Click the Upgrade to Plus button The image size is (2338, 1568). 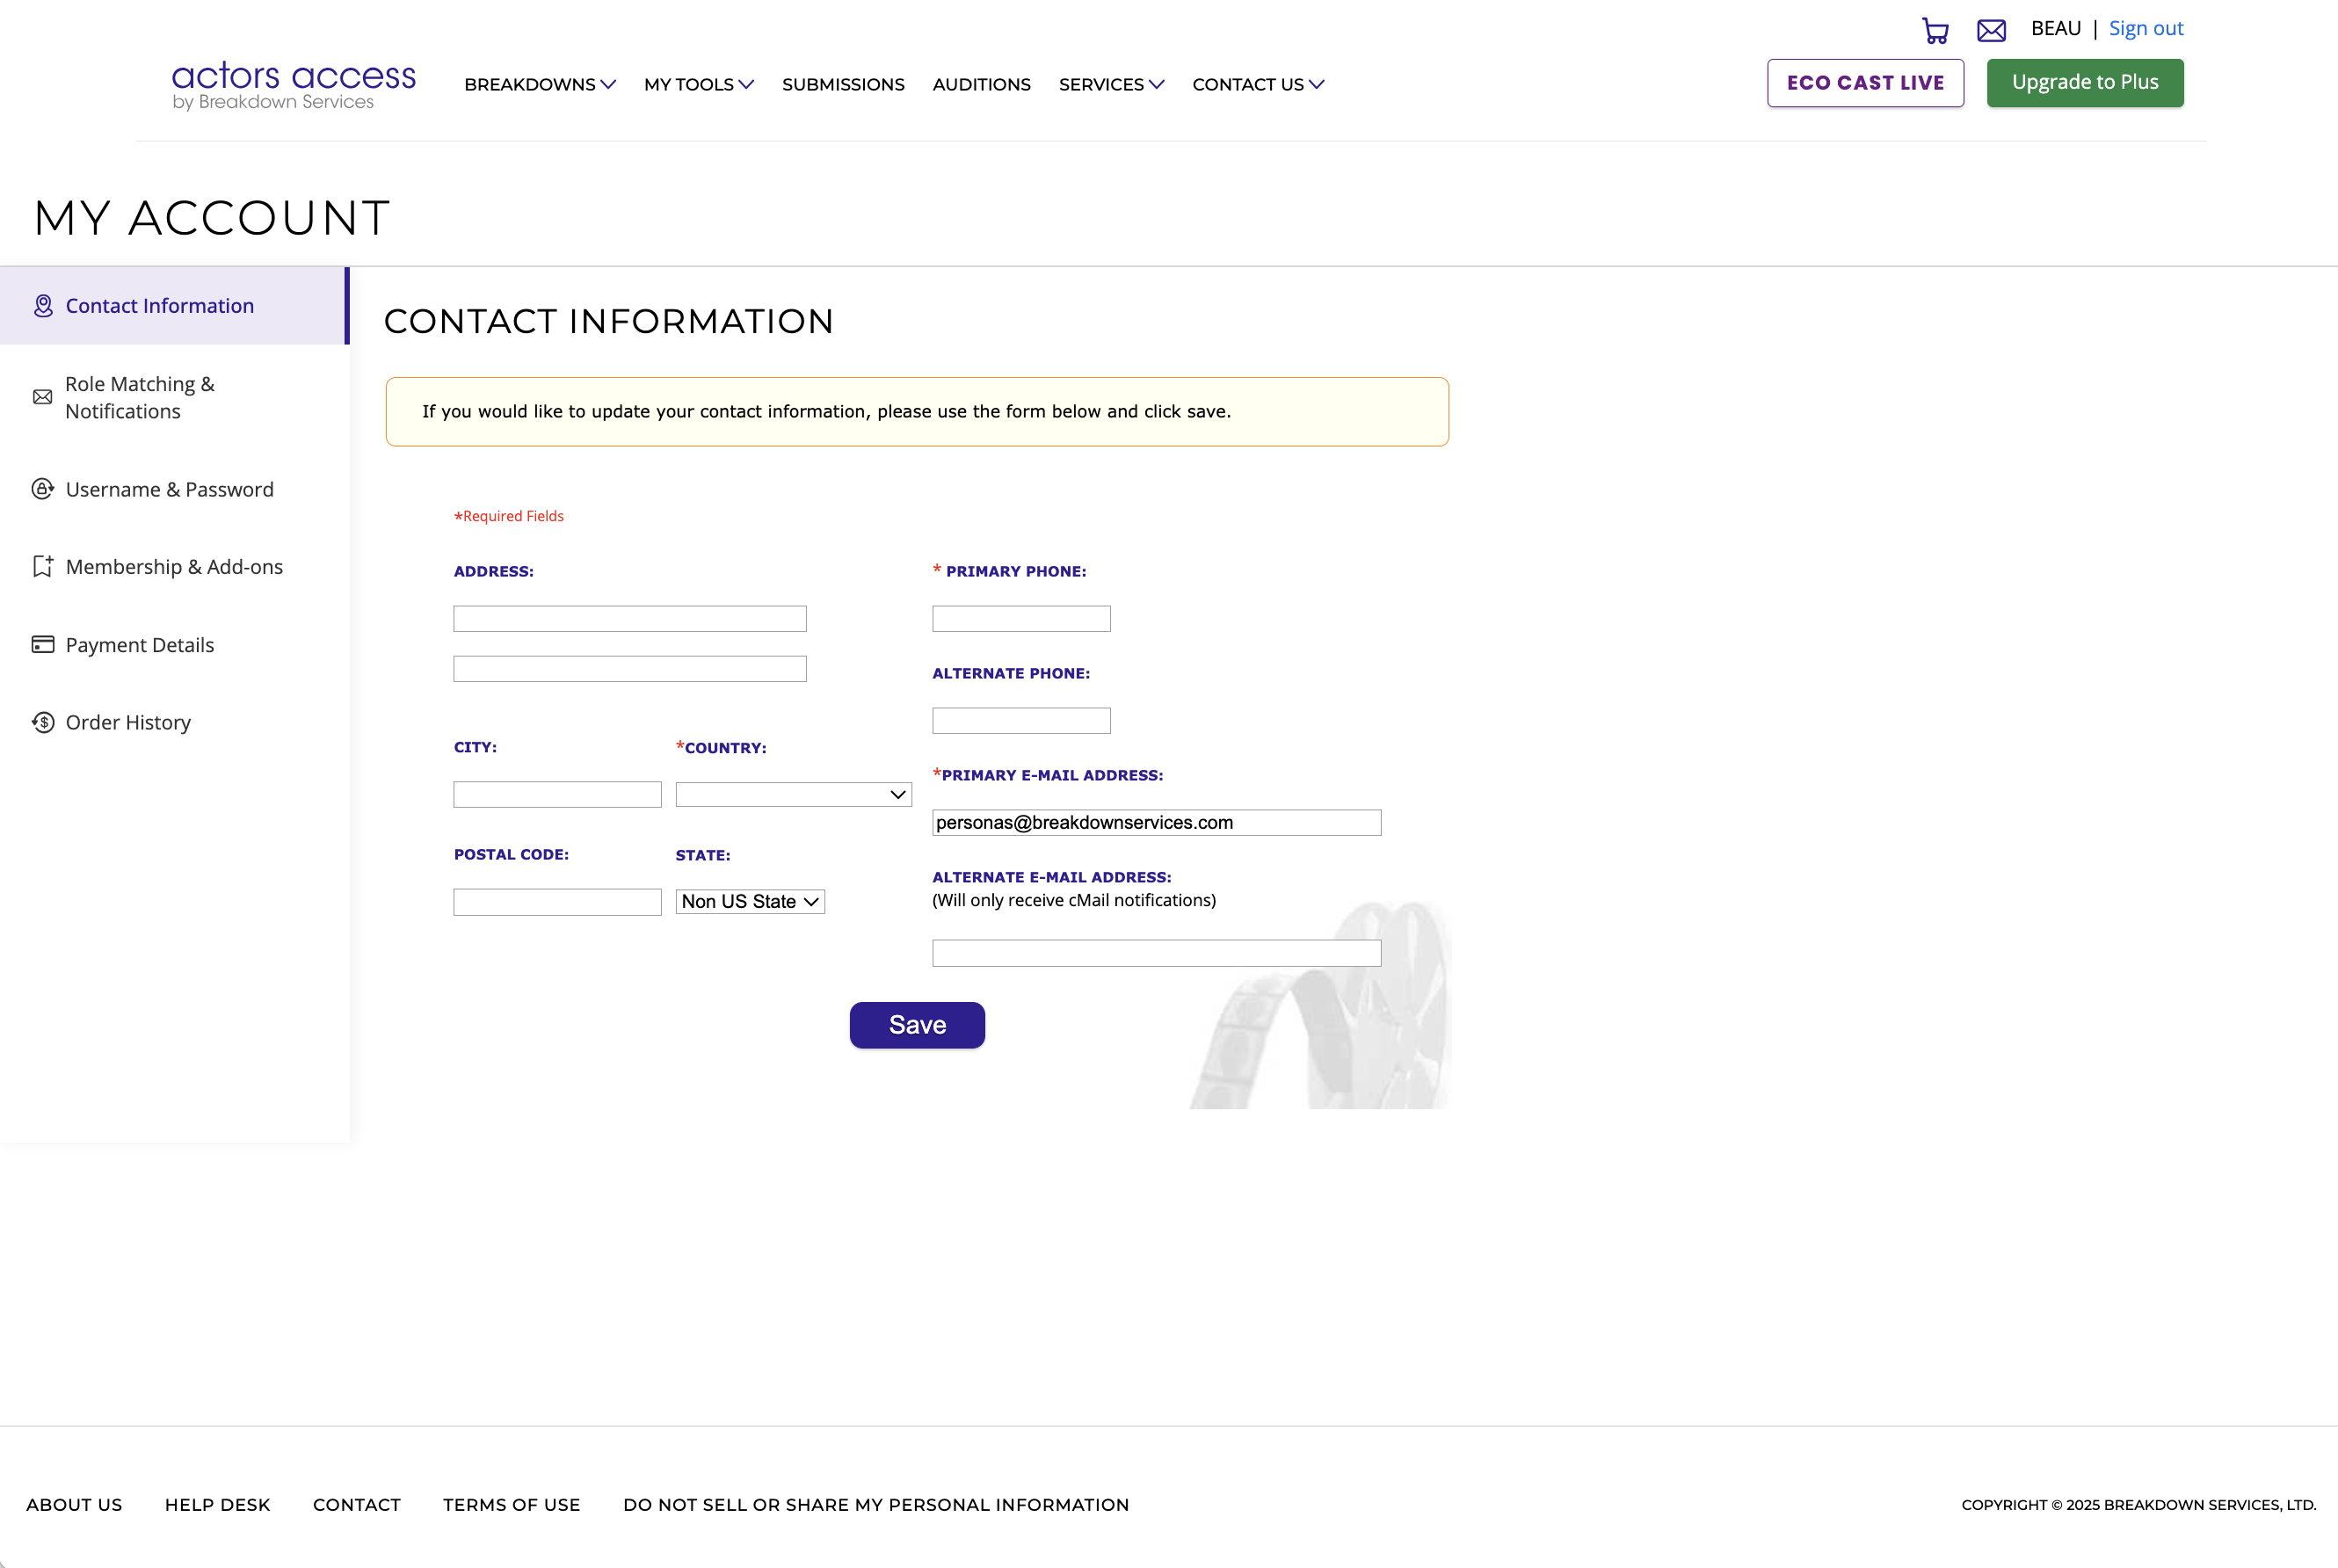coord(2084,83)
